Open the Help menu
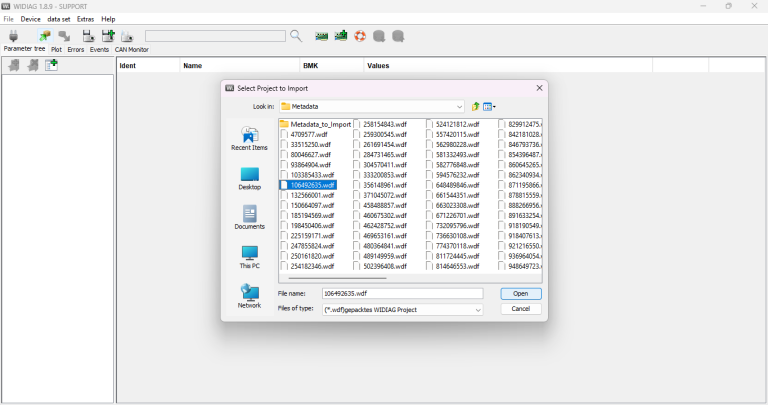Screen dimensions: 768x405 click(108, 19)
